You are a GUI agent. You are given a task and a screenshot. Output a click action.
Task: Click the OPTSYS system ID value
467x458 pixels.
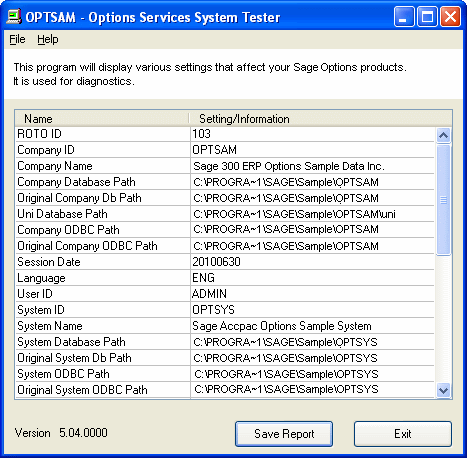tap(213, 310)
